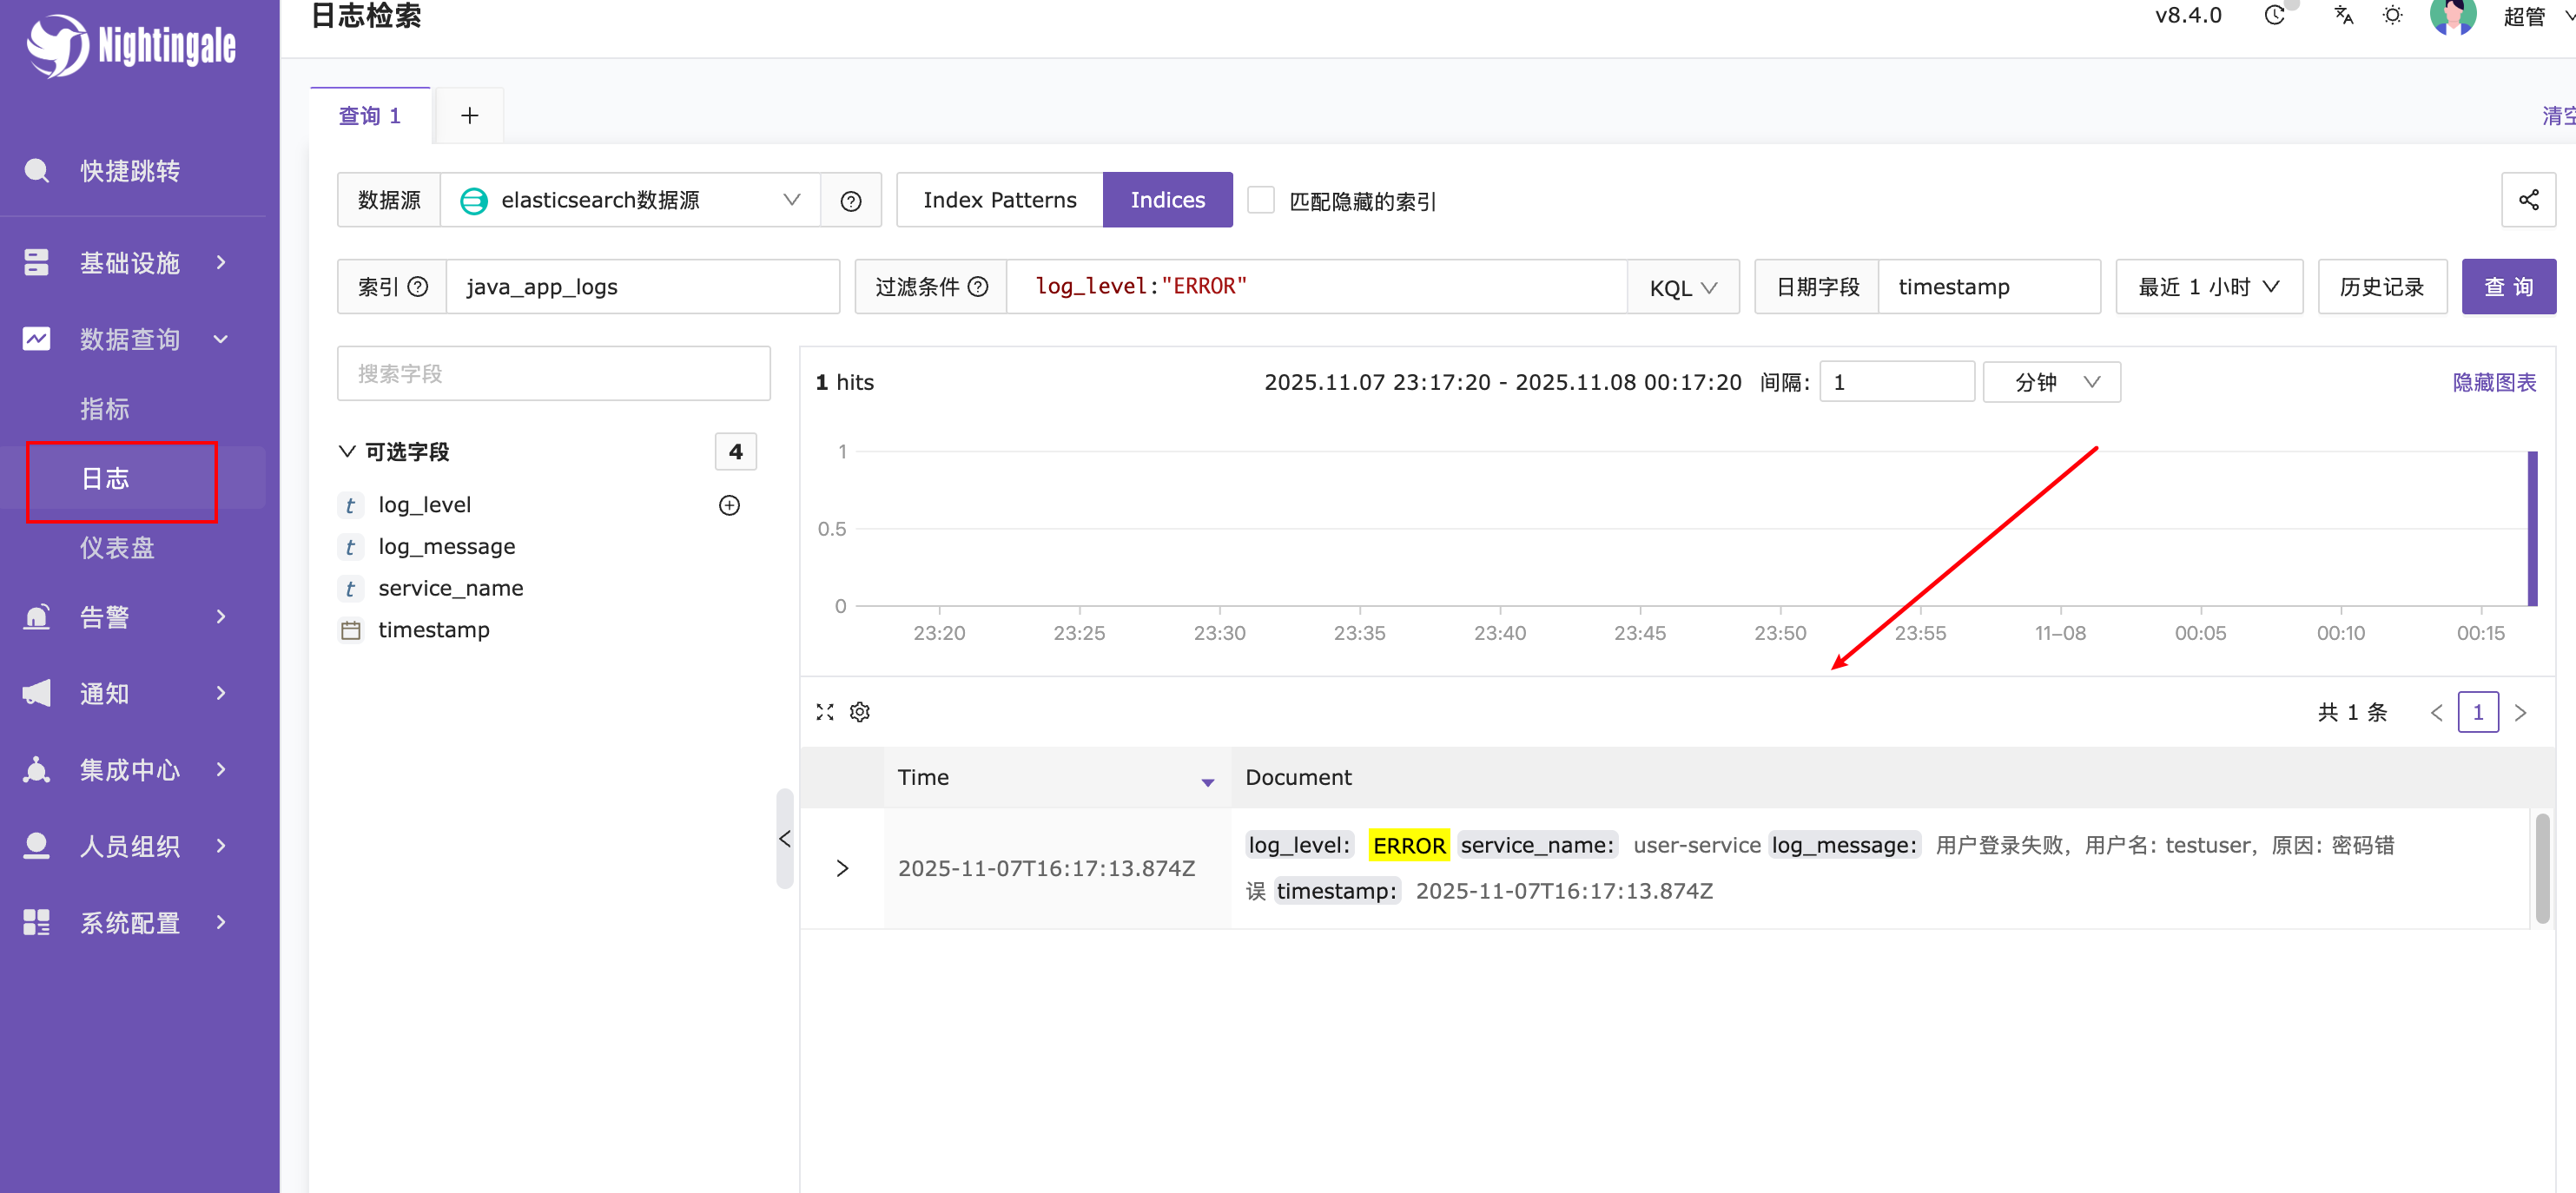Open the KQL query syntax dropdown
The width and height of the screenshot is (2576, 1193).
1682,288
